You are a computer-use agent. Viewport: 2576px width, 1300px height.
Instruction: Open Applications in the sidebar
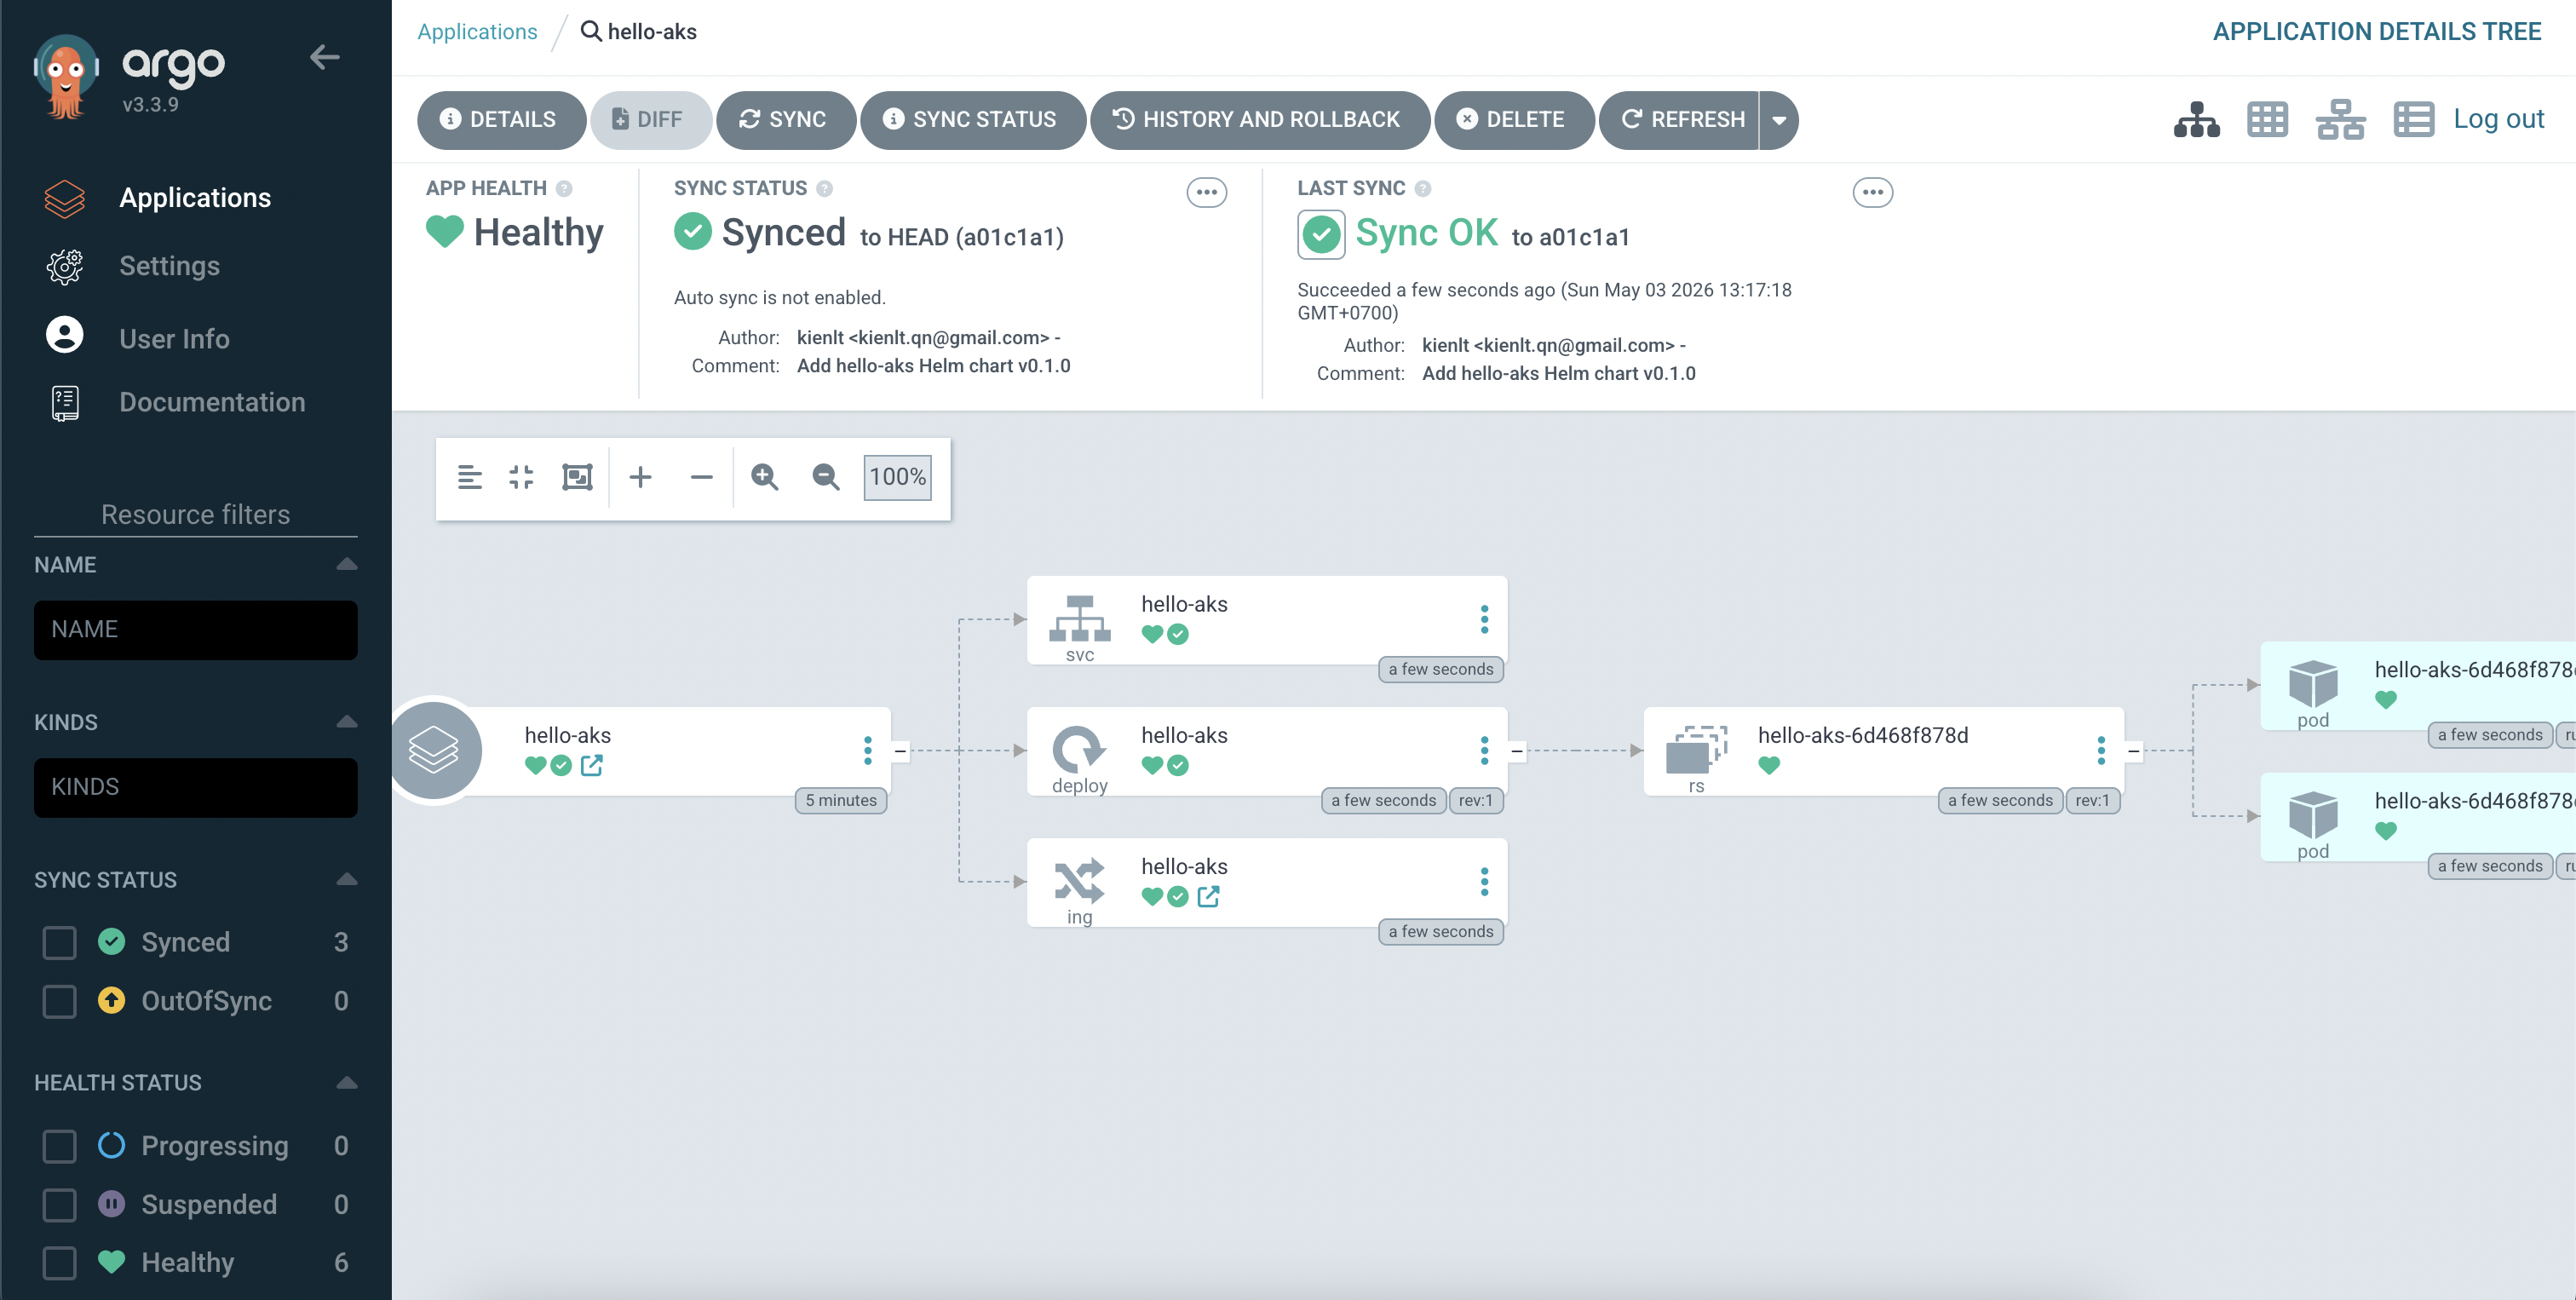[x=195, y=198]
